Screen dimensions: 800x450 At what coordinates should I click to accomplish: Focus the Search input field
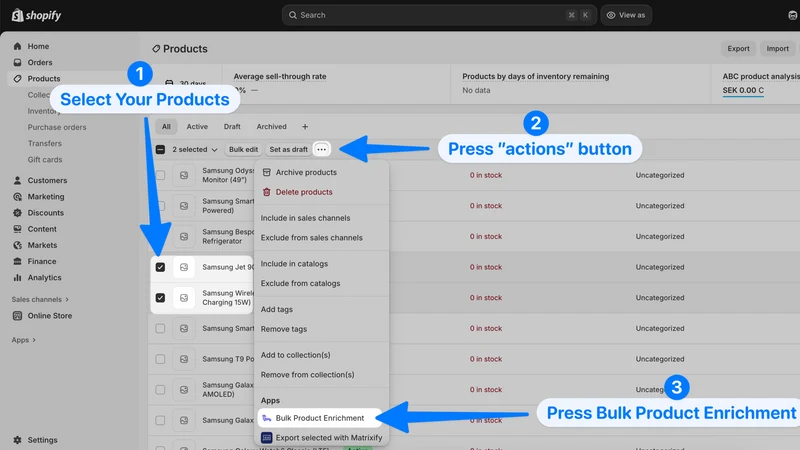pos(439,15)
